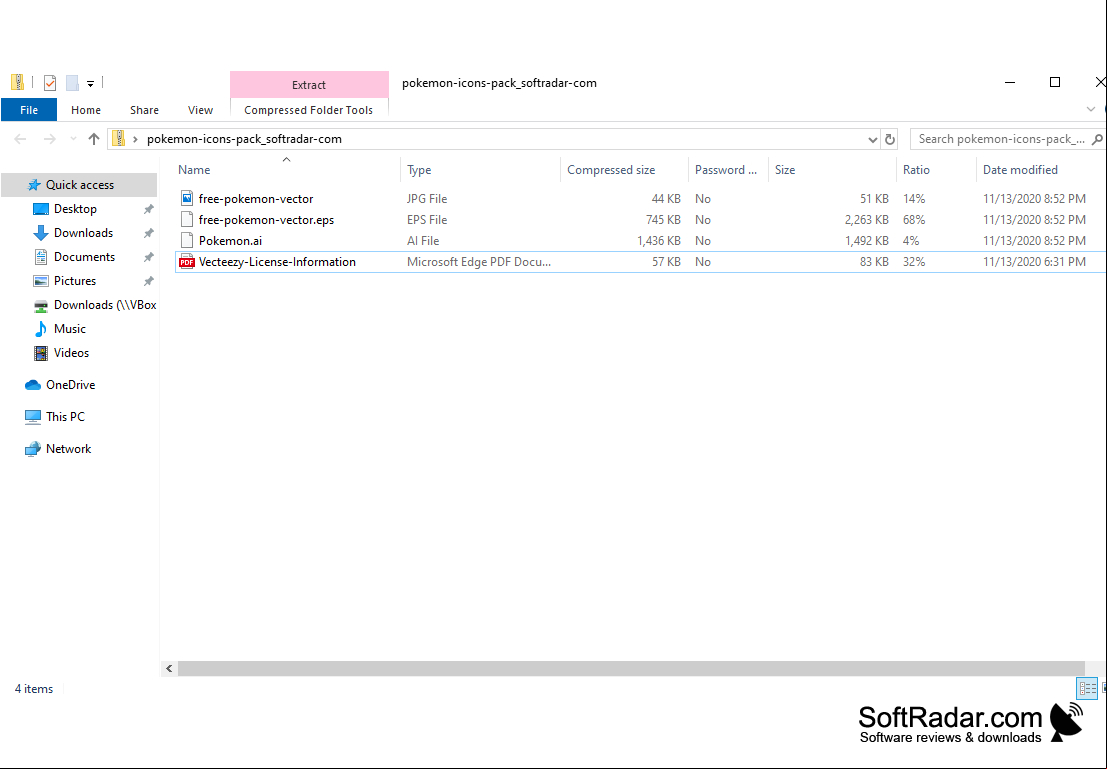Sort by the Type column header
1107x769 pixels.
(x=481, y=169)
